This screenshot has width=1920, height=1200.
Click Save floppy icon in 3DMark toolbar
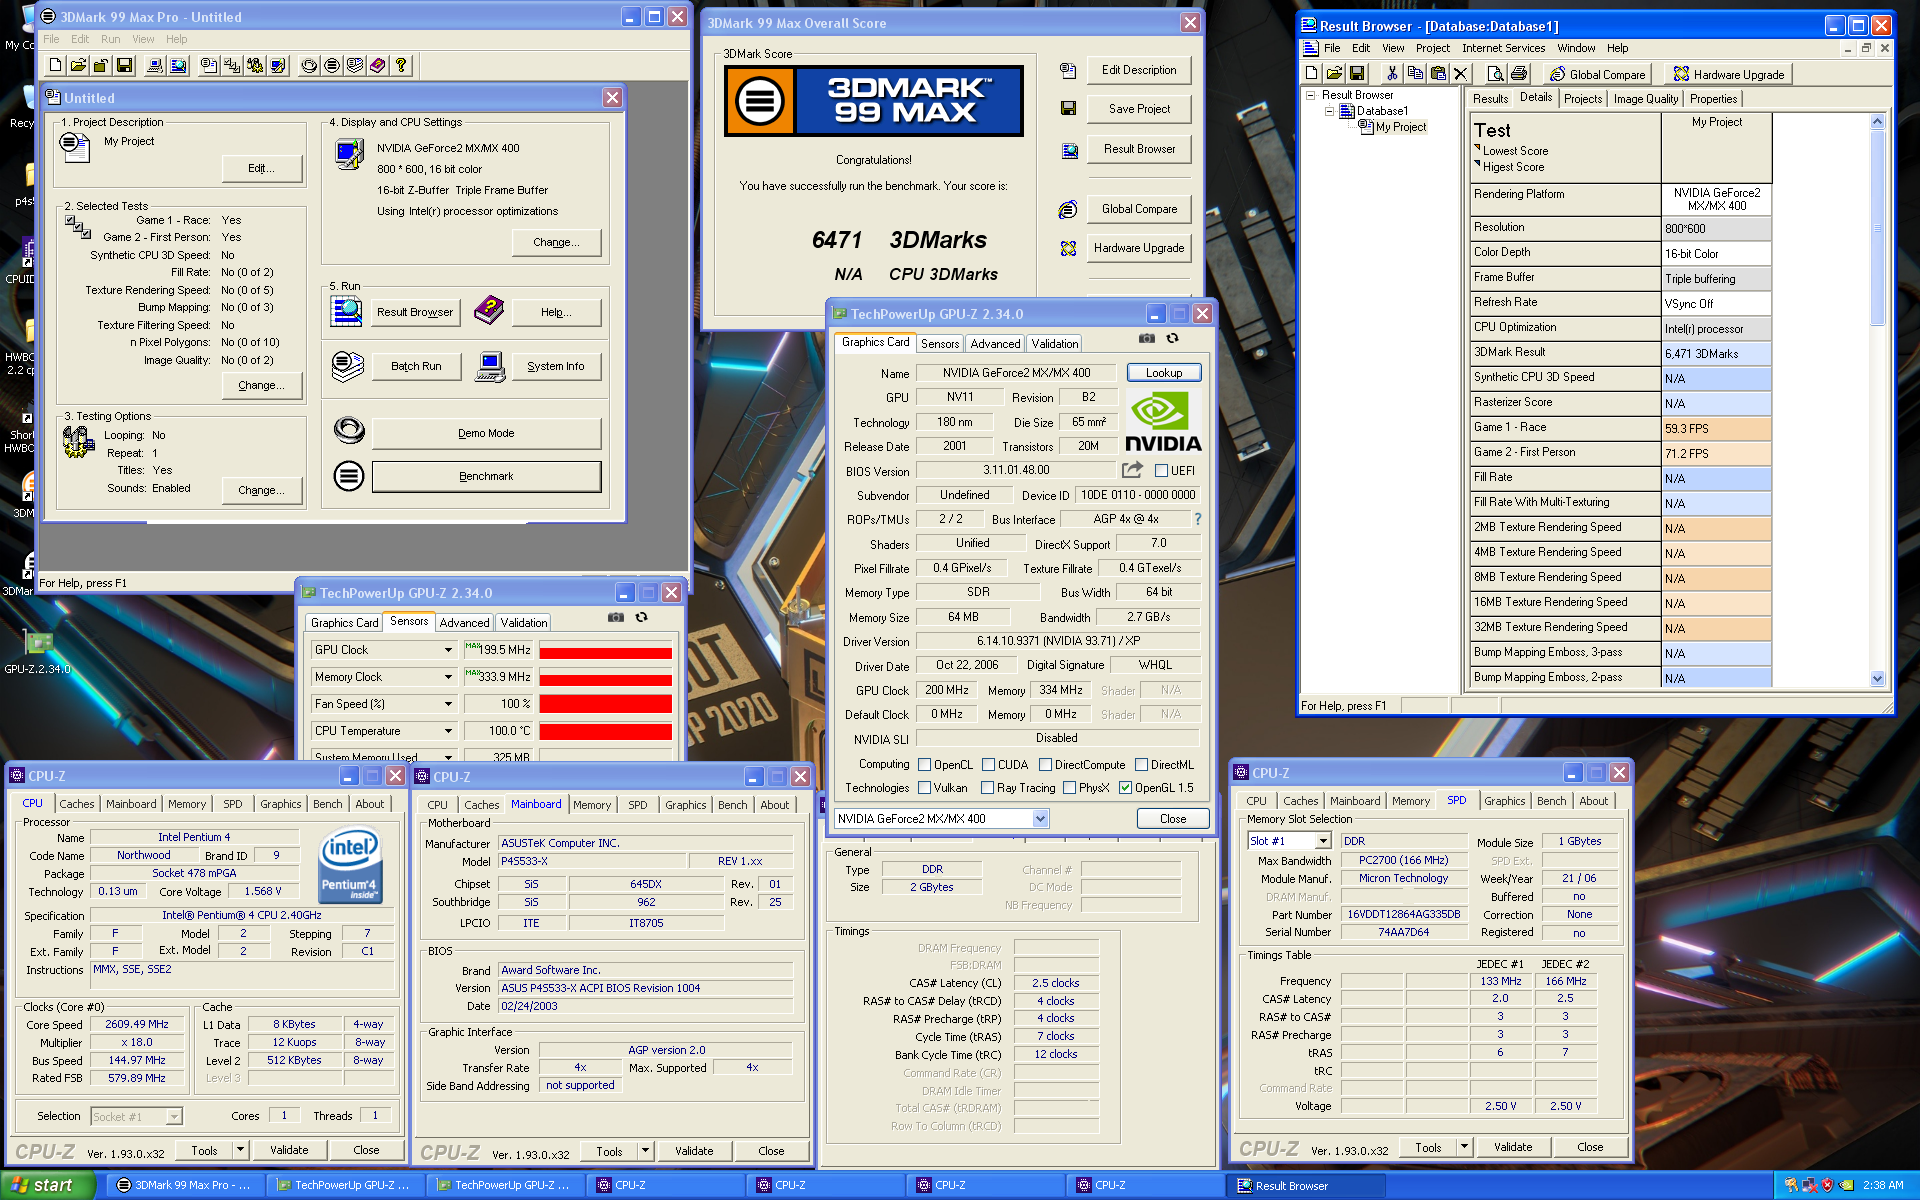pyautogui.click(x=125, y=66)
